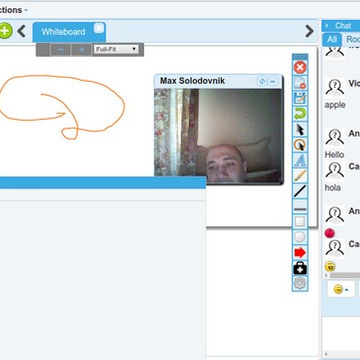This screenshot has height=360, width=360.
Task: Click the clear slide page icon
Action: tap(300, 83)
